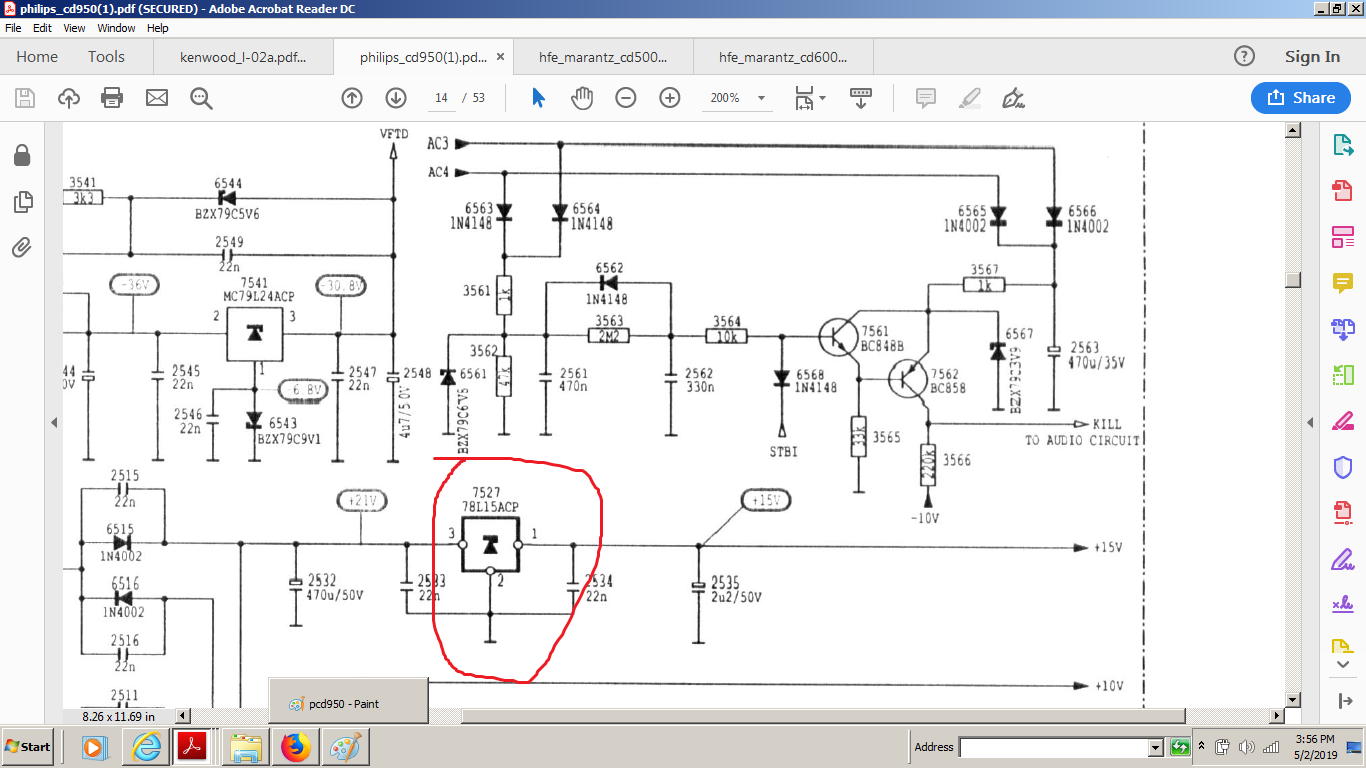1366x768 pixels.
Task: Zoom in with the plus icon
Action: point(670,98)
